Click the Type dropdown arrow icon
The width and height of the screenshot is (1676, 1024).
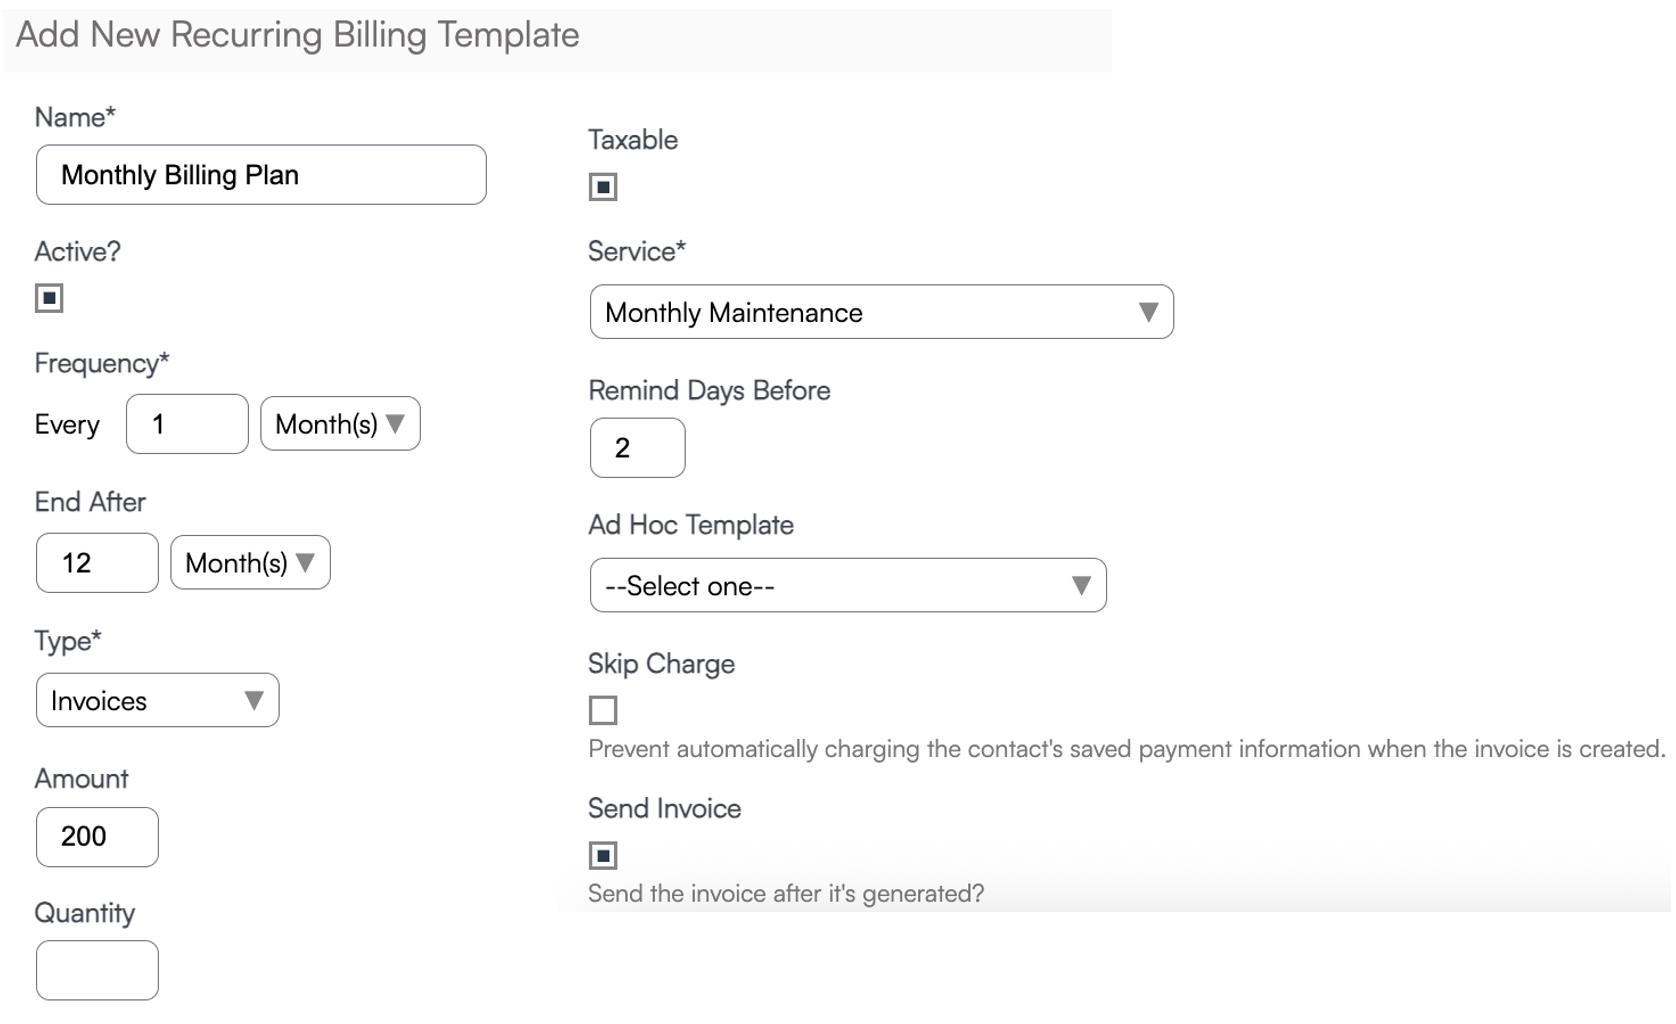pos(254,701)
